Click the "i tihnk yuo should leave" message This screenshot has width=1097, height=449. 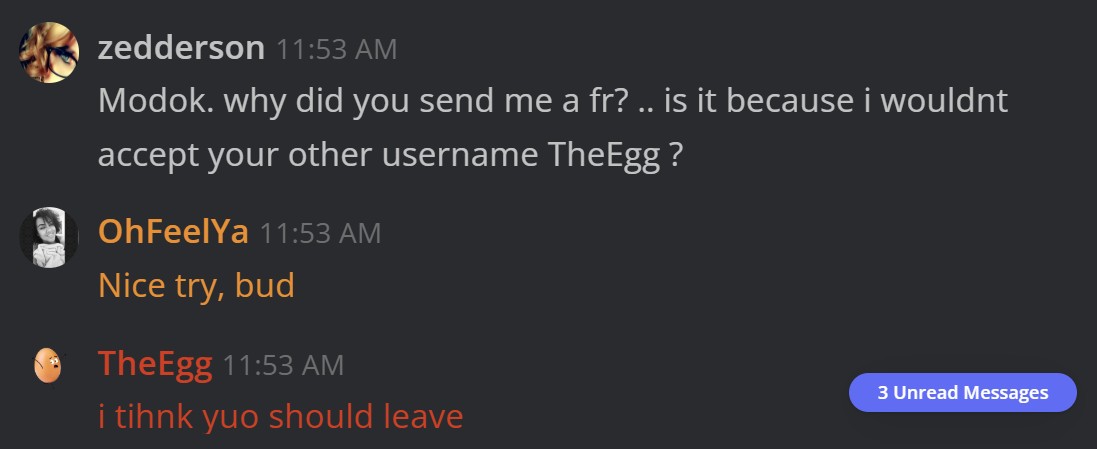pyautogui.click(x=281, y=417)
